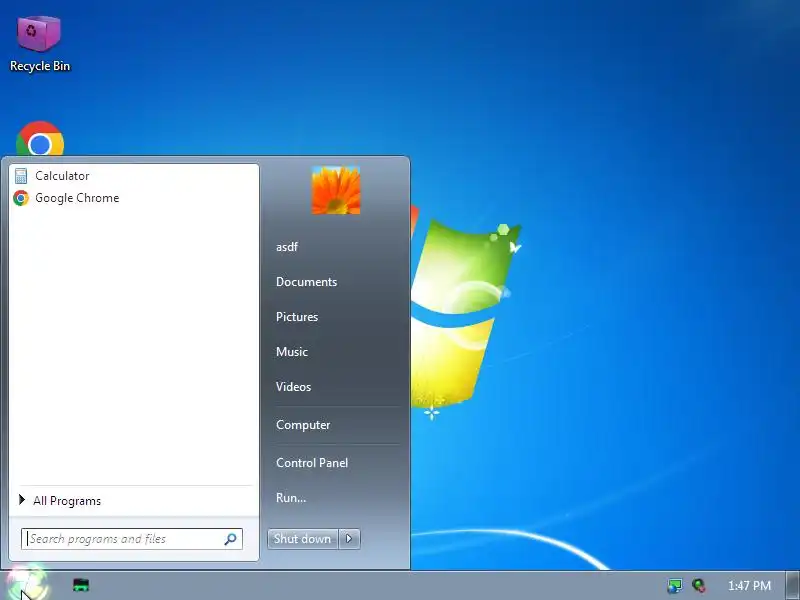
Task: Click the green-and-red system tray icon
Action: click(699, 585)
